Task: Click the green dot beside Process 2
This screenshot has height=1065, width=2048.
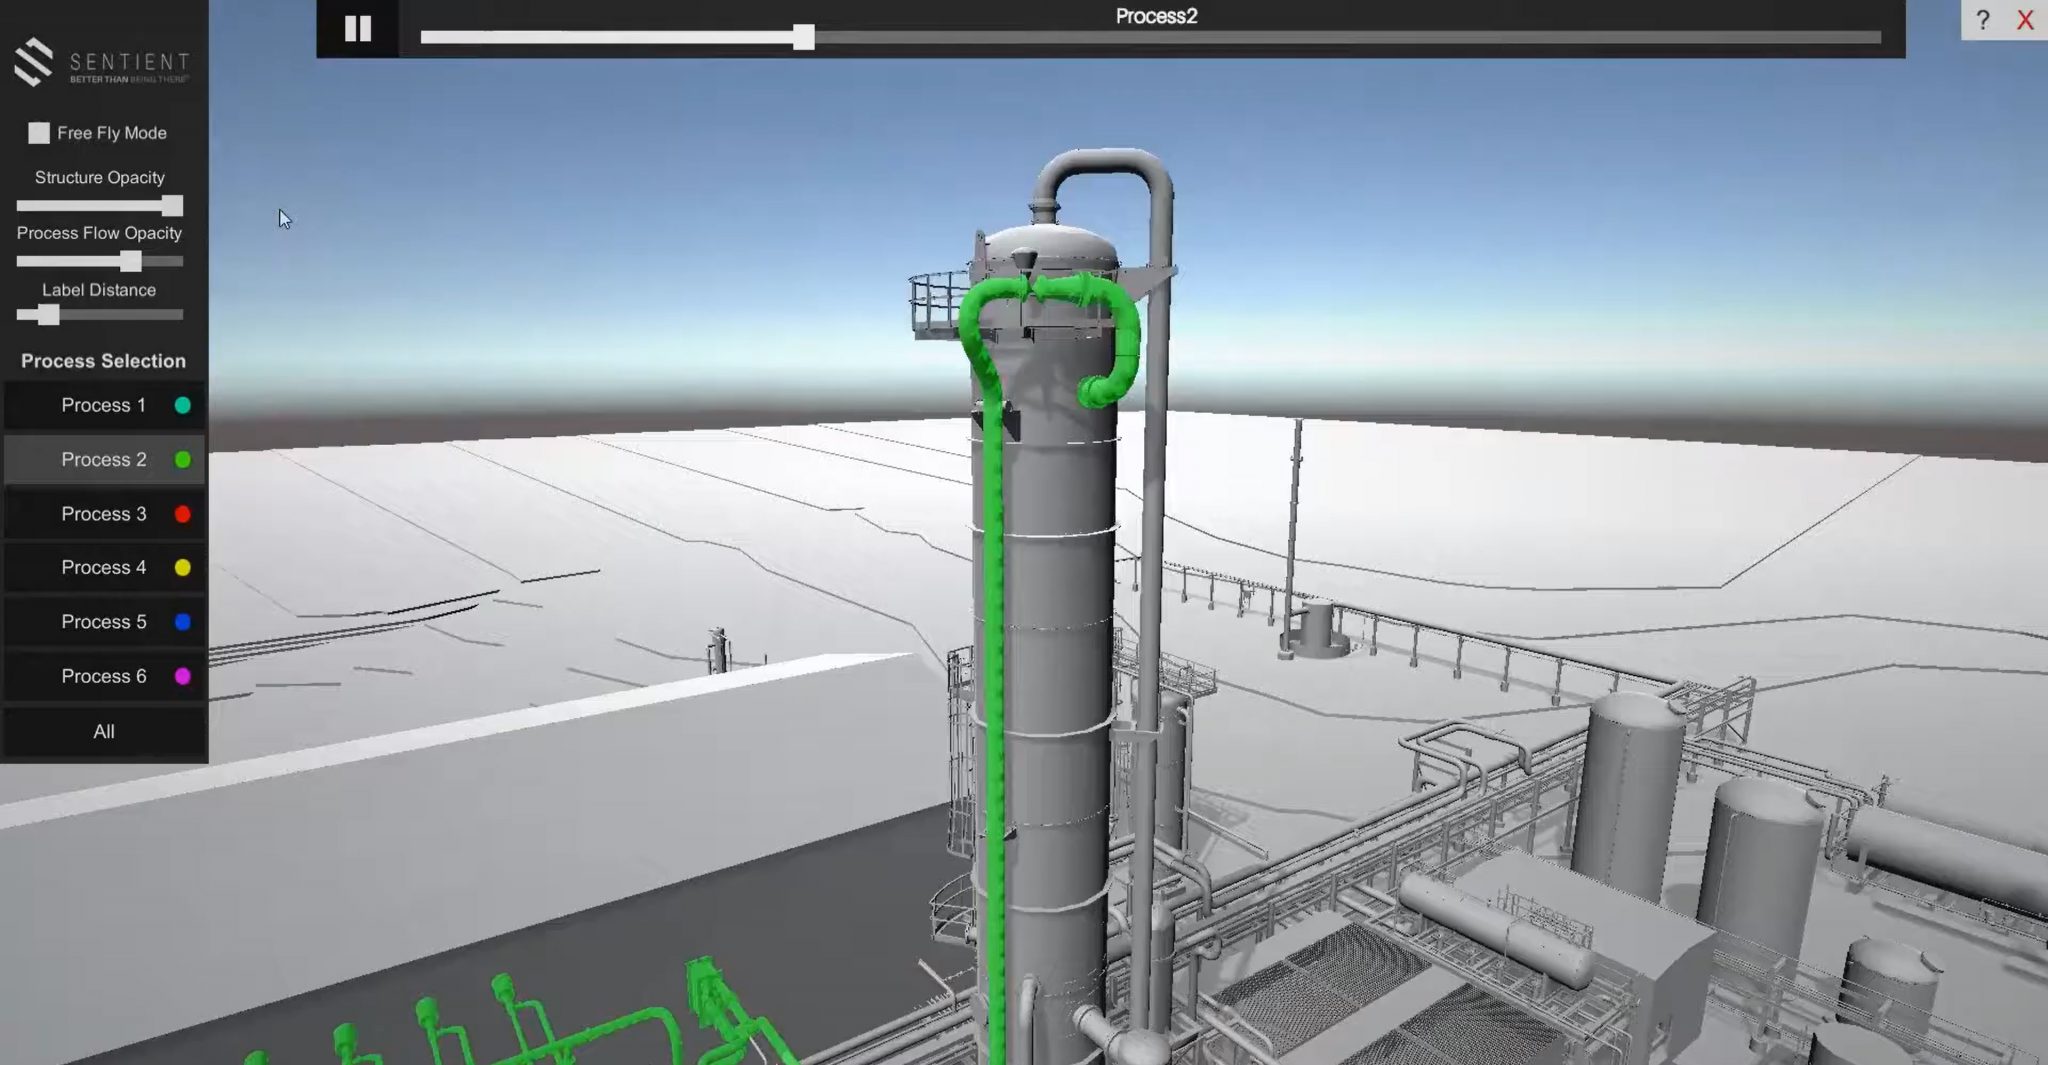Action: 182,459
